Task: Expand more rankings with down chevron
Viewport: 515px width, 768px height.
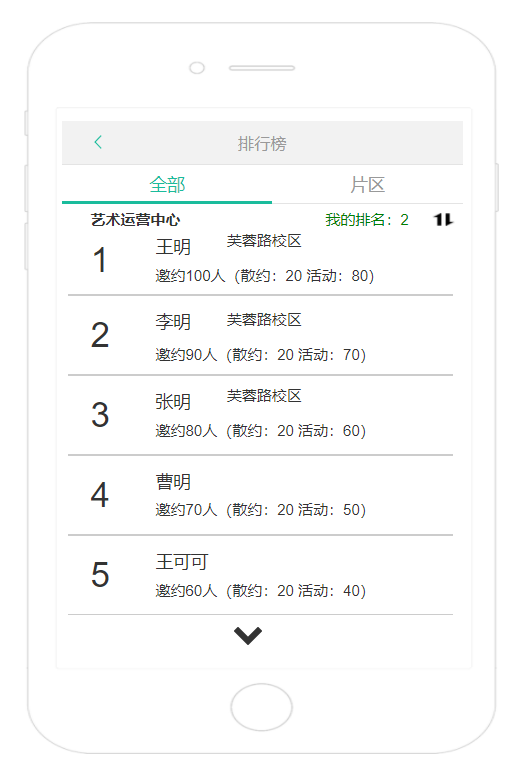Action: point(248,636)
